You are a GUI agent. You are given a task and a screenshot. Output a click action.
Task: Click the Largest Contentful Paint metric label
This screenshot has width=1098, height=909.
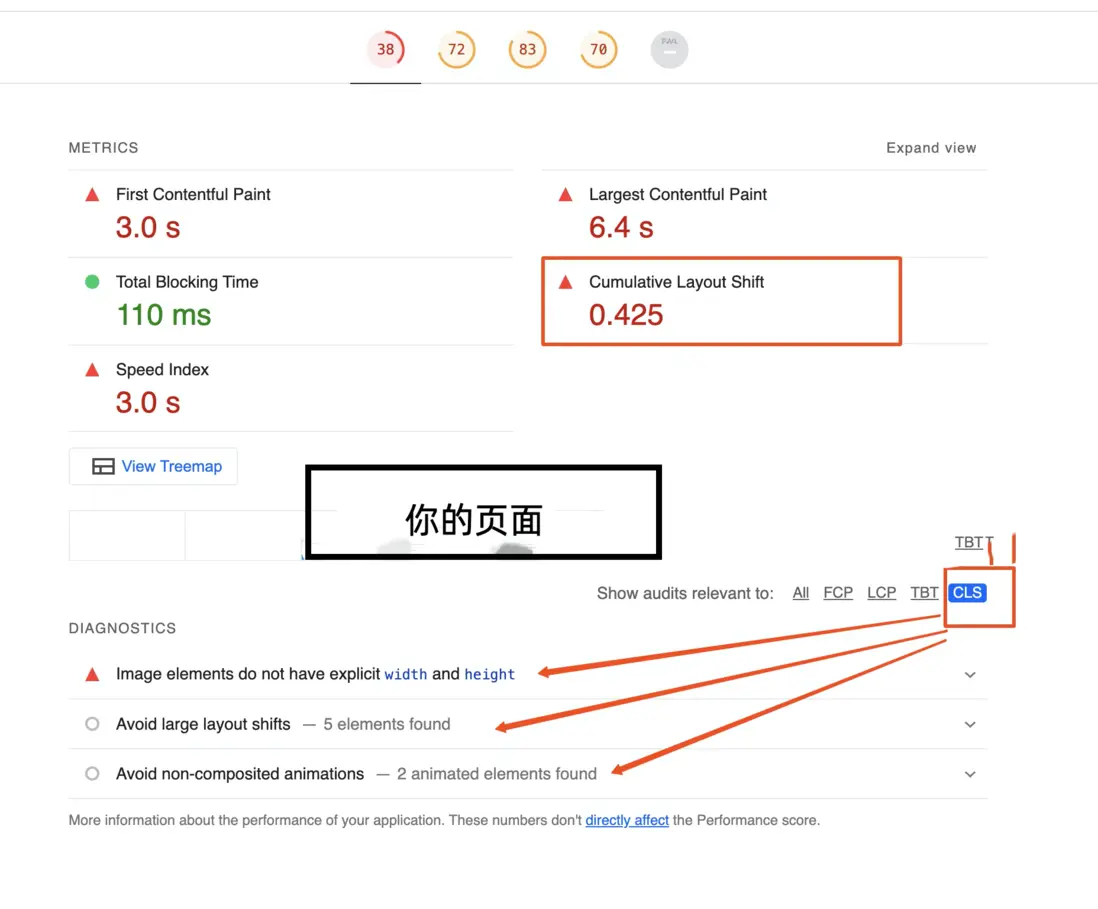(x=677, y=195)
